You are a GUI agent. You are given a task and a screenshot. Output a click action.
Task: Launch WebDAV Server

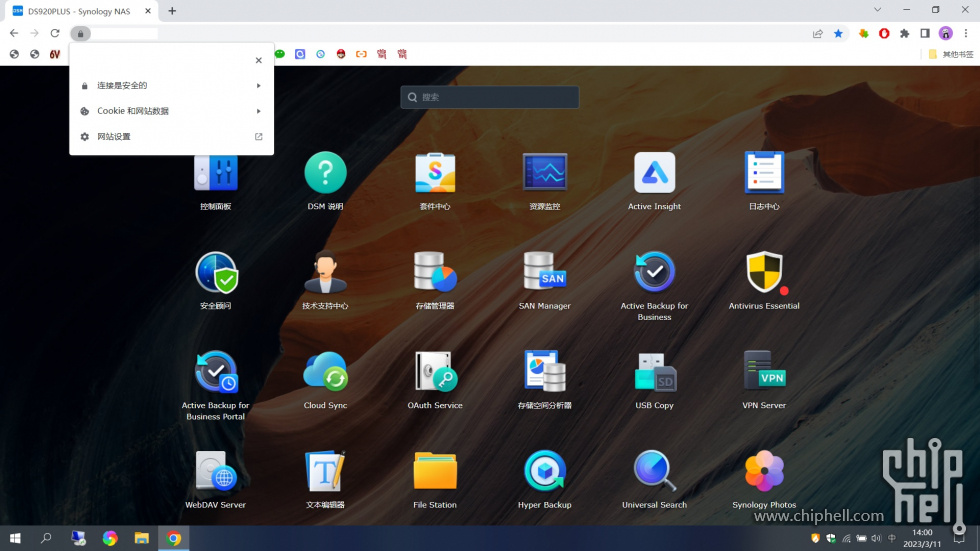(216, 471)
